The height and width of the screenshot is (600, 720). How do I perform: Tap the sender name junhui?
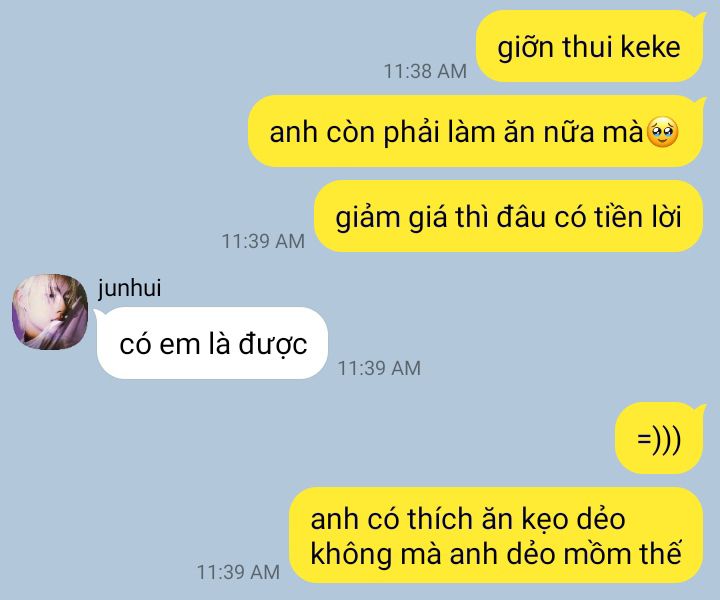pos(129,288)
